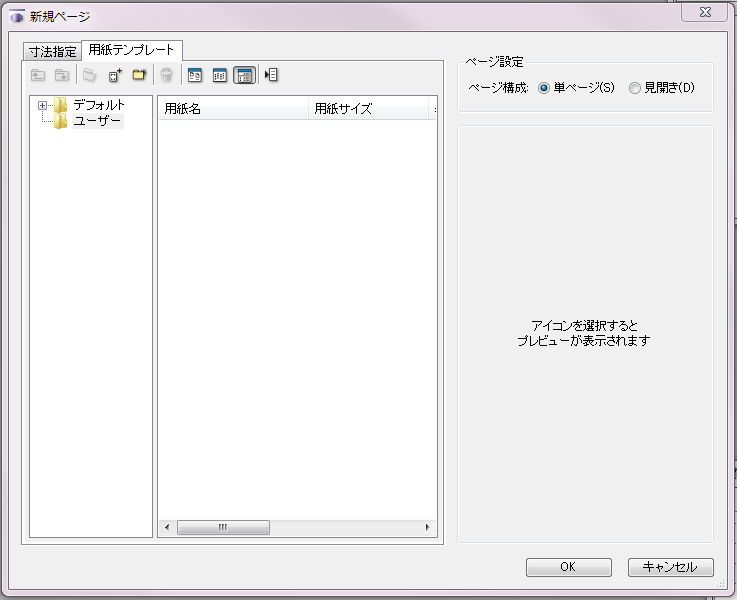
Task: Sort by 用紙サイズ column header
Action: 368,109
